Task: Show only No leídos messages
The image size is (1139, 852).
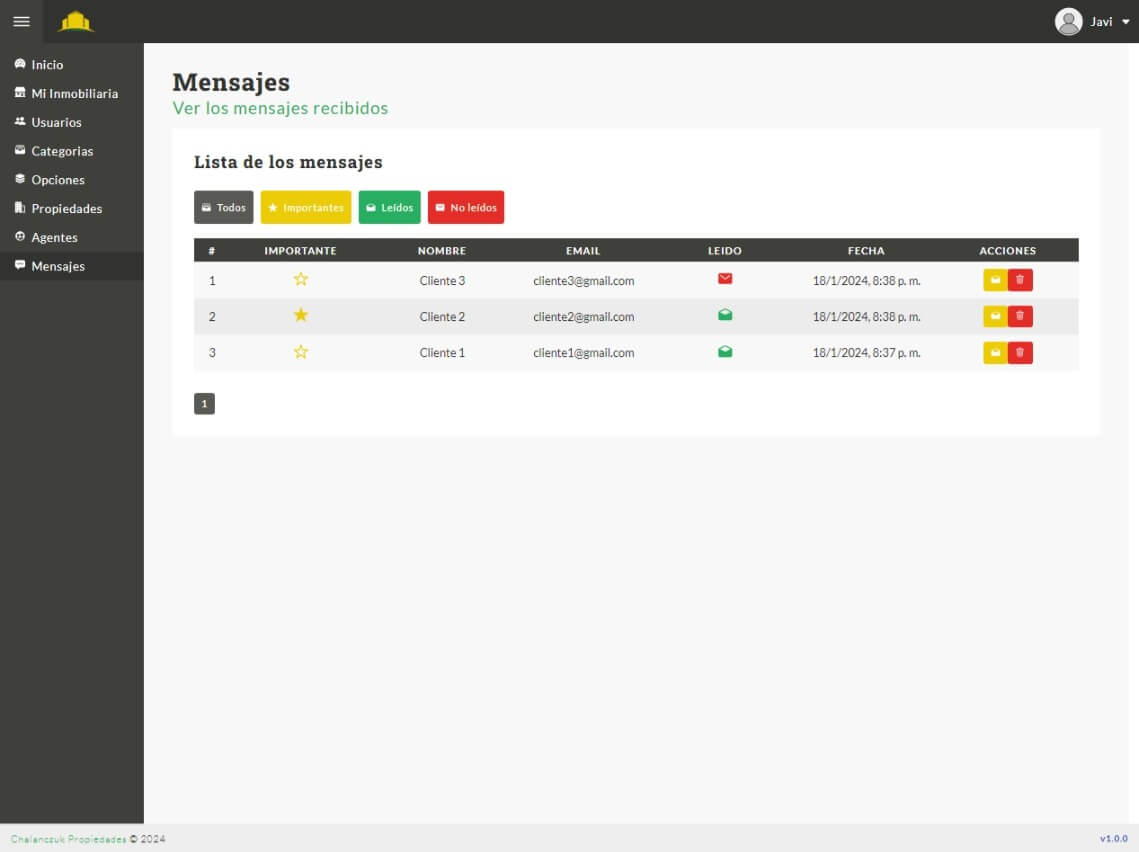Action: coord(466,208)
